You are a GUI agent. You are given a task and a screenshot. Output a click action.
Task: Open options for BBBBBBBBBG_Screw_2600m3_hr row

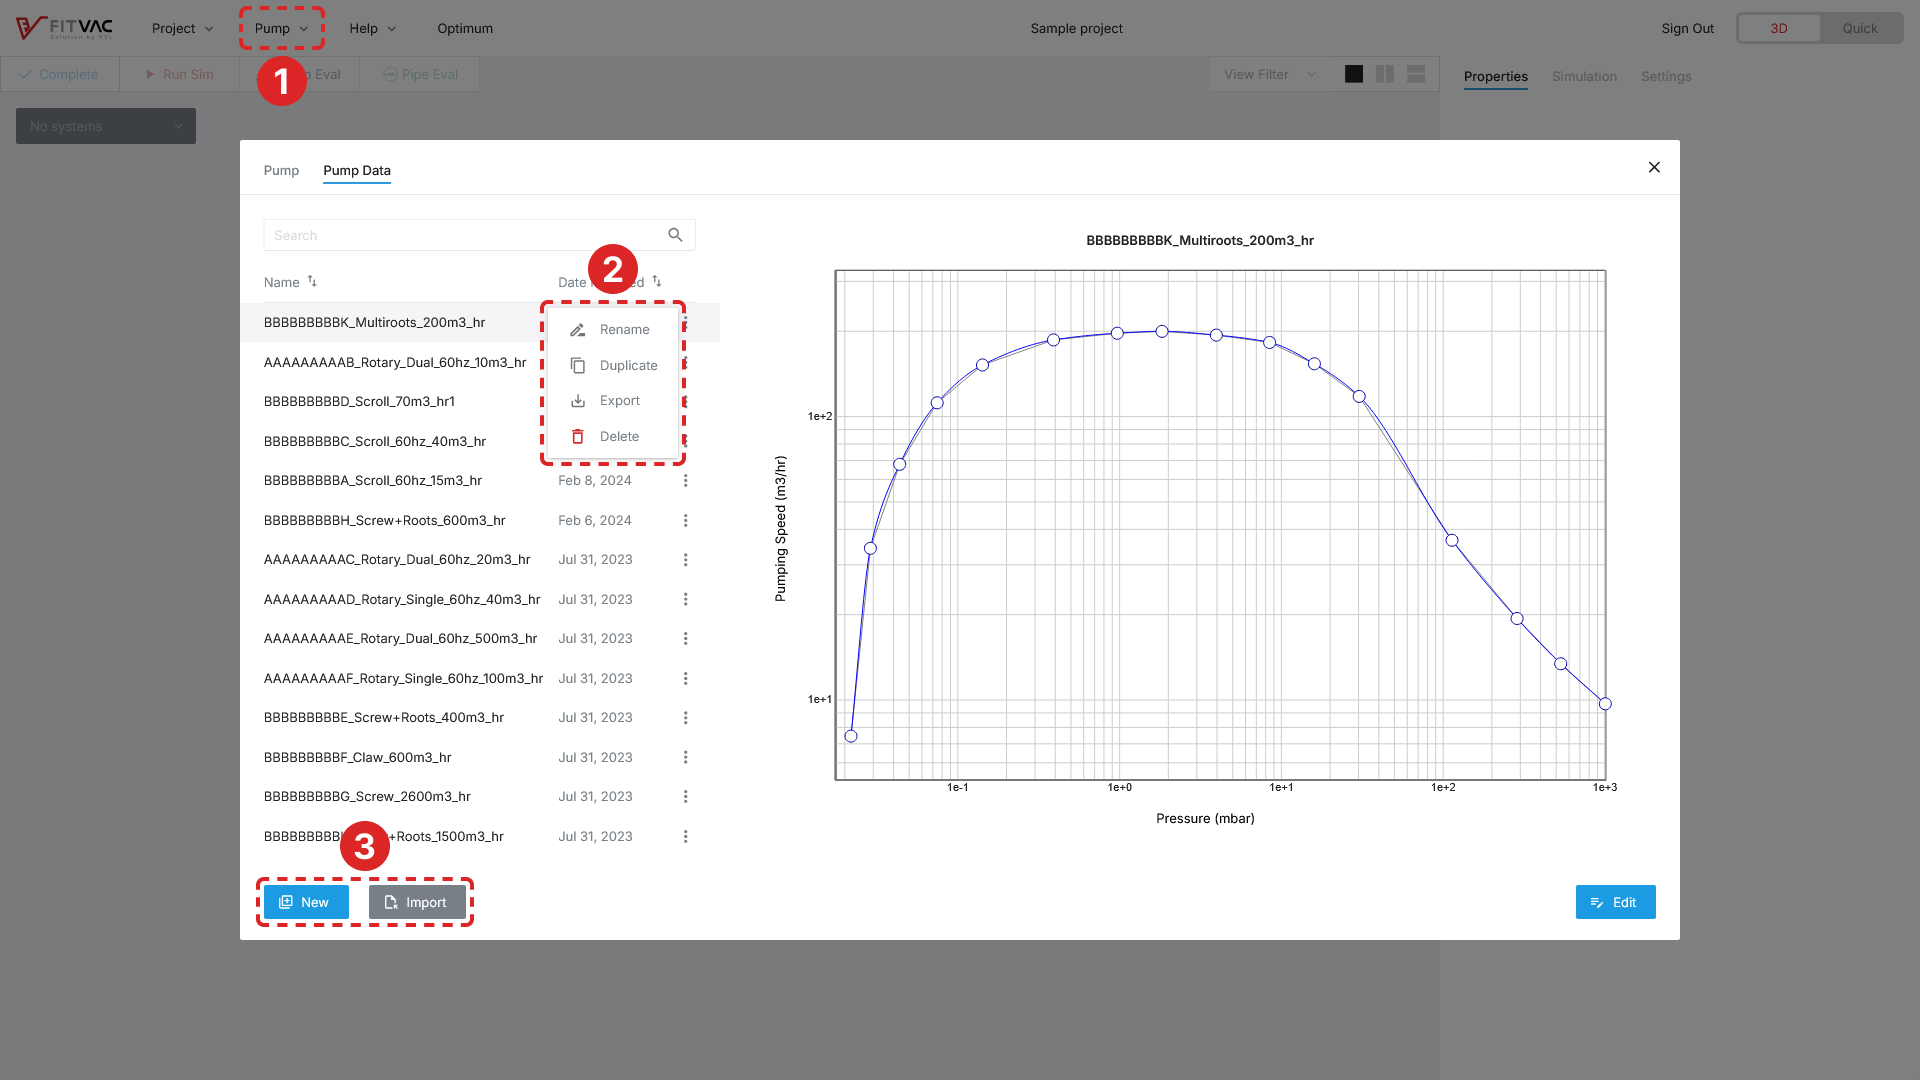tap(686, 797)
